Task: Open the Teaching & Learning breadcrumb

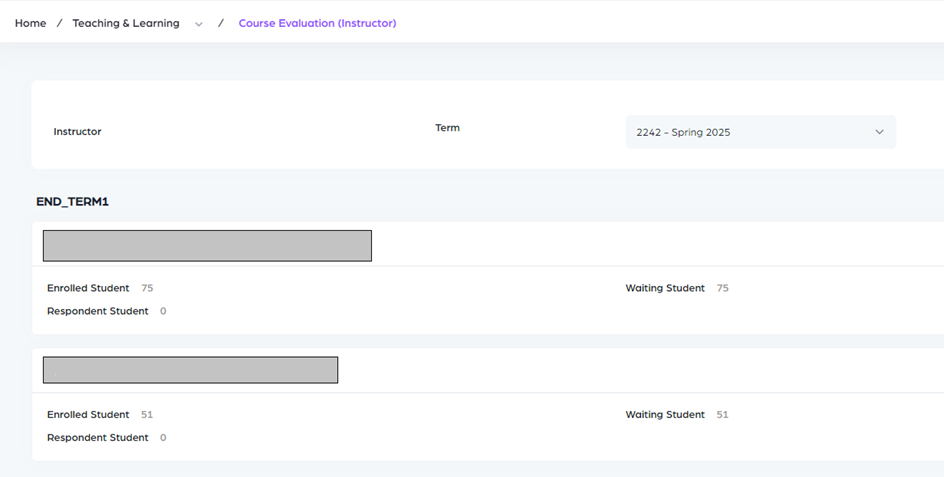Action: click(x=126, y=23)
